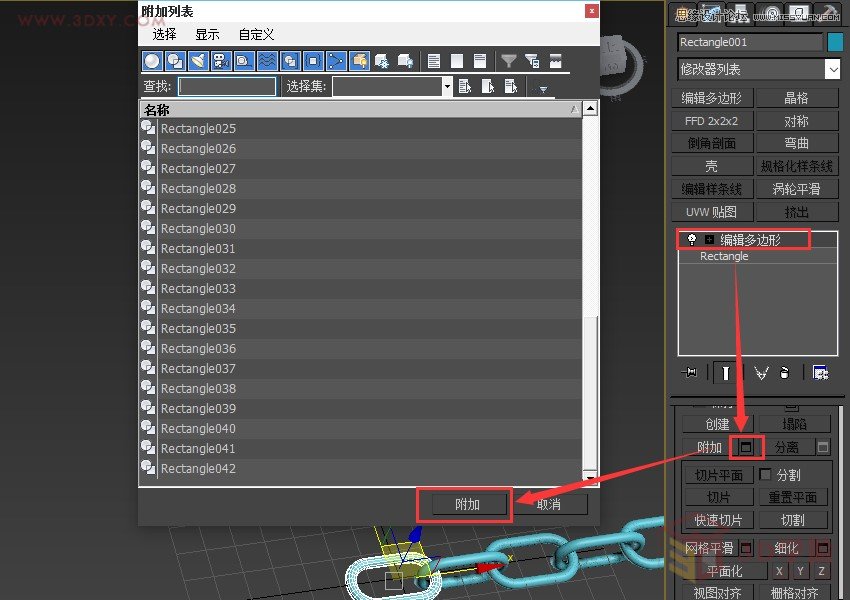Viewport: 850px width, 600px height.
Task: Click the small Attach List icon beside 附加
Action: pyautogui.click(x=746, y=446)
